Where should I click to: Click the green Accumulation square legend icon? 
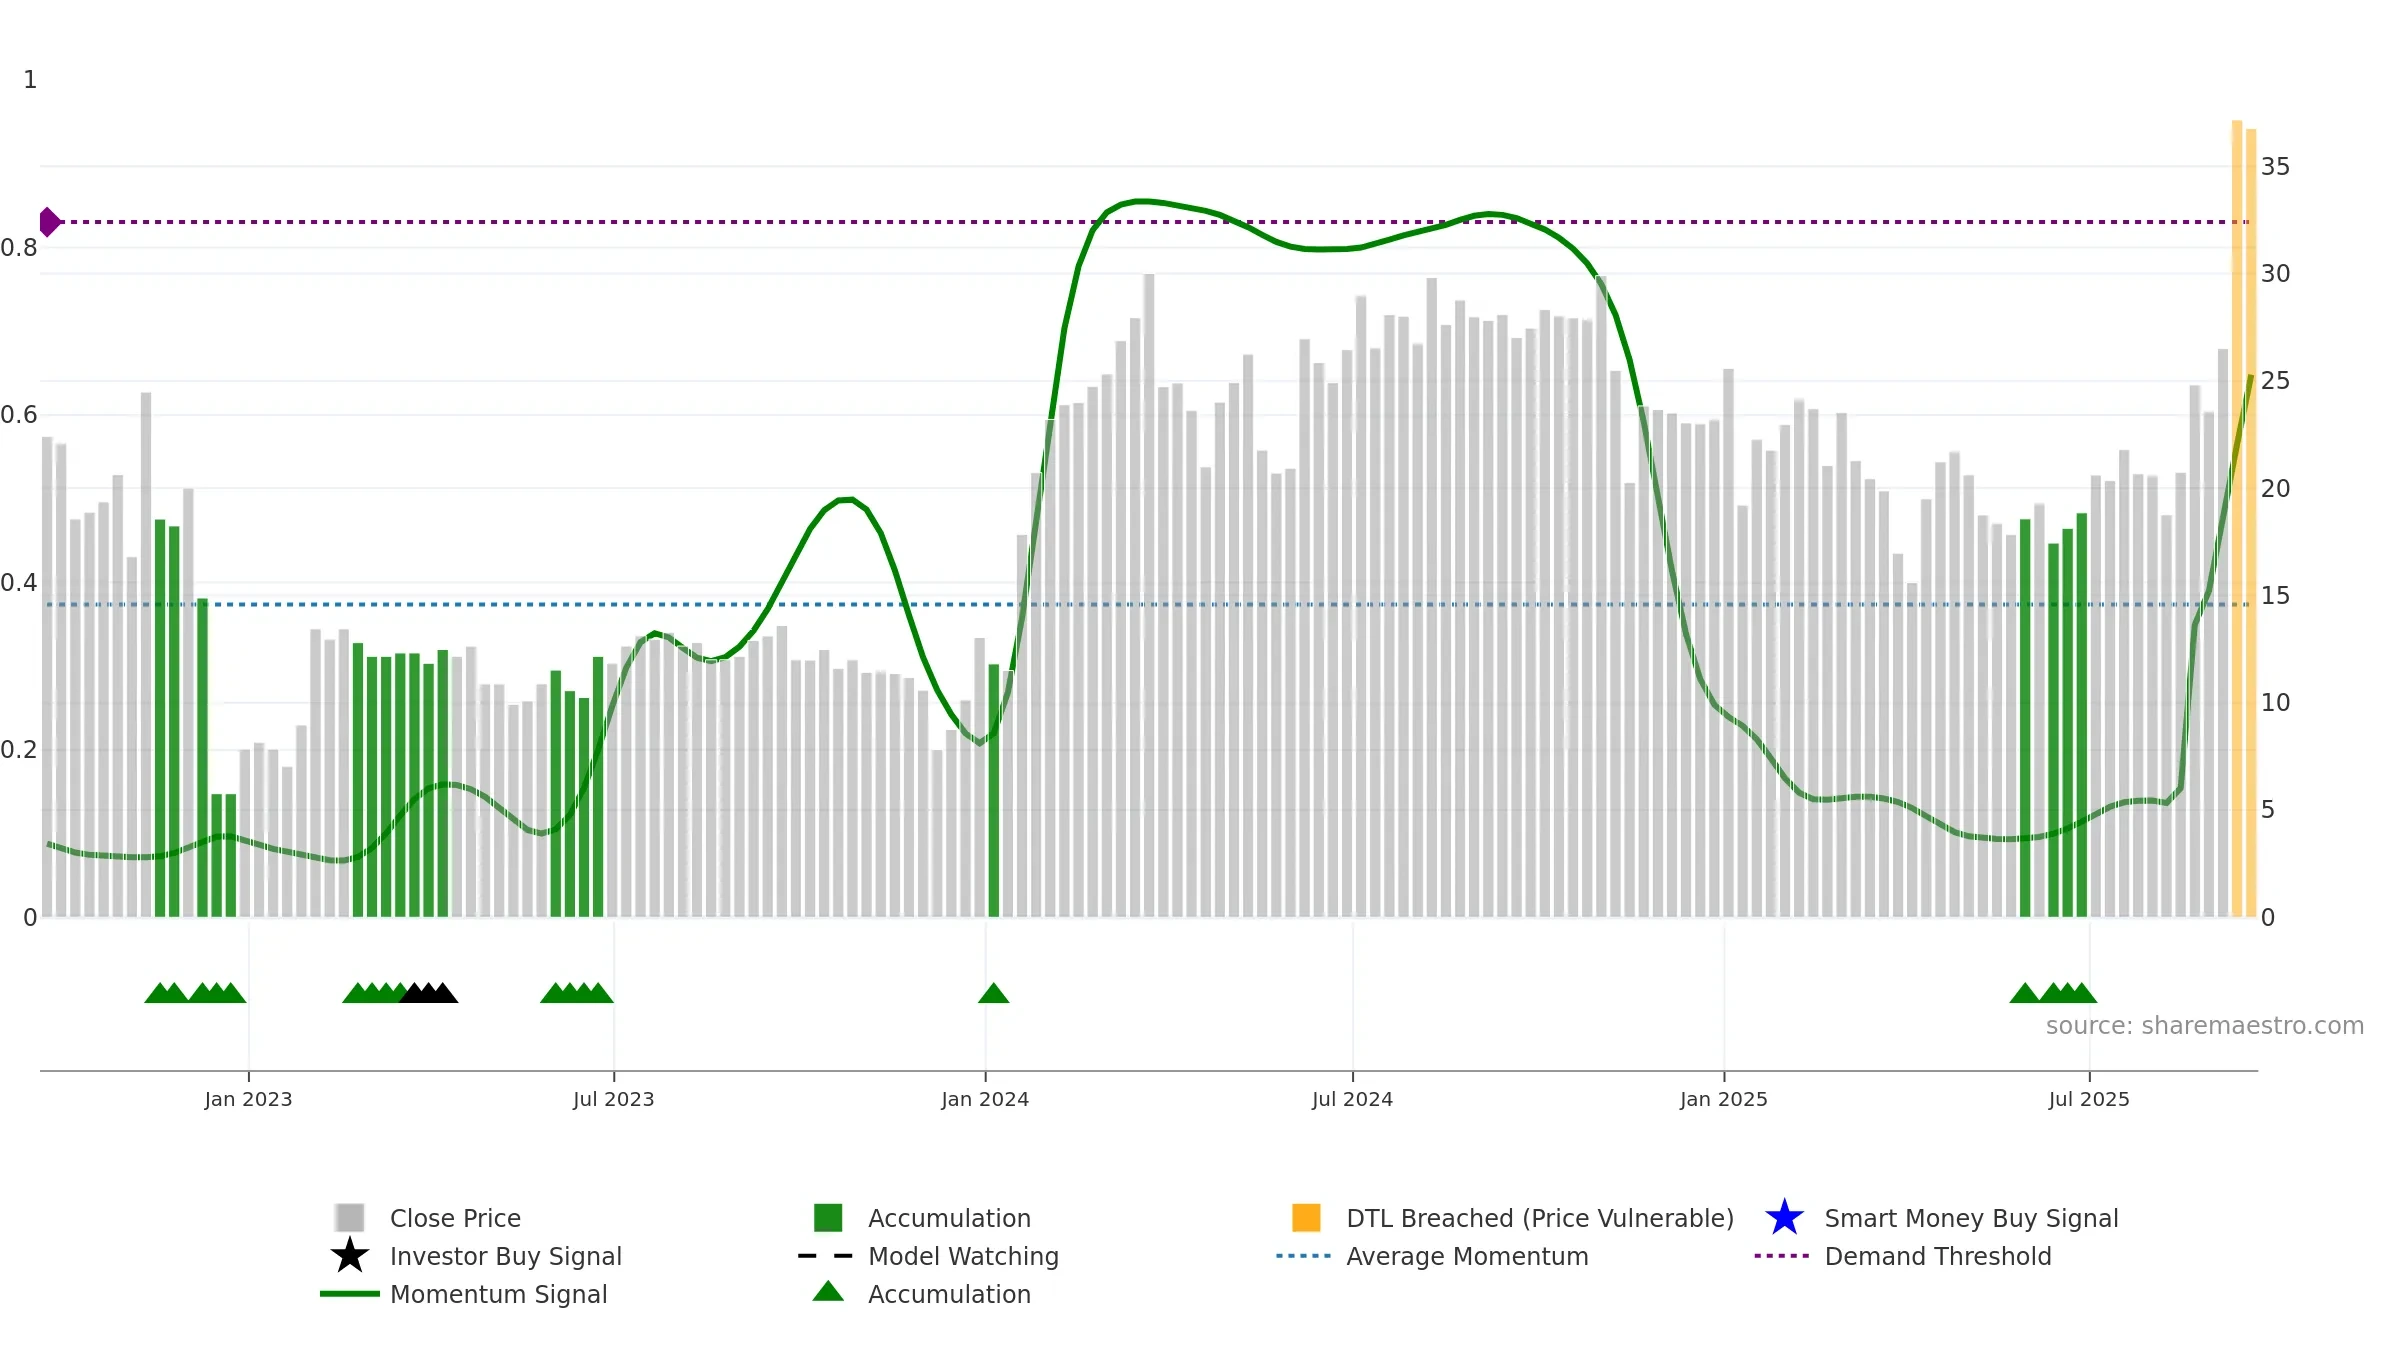tap(828, 1217)
